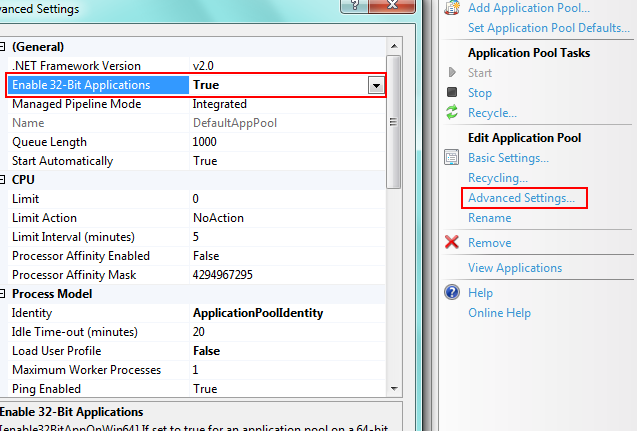Click the v2.0 framework value
The image size is (637, 431).
point(203,66)
